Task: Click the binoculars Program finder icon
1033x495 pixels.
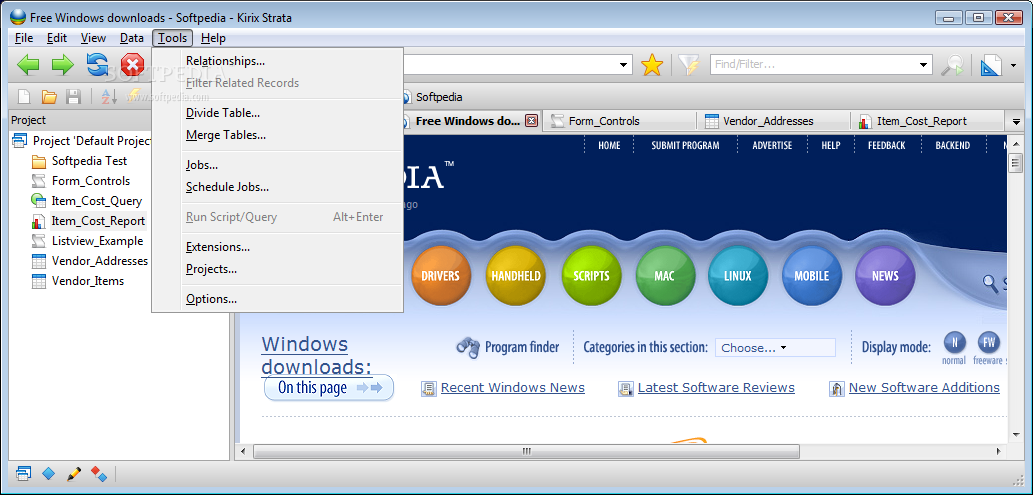Action: (x=468, y=347)
